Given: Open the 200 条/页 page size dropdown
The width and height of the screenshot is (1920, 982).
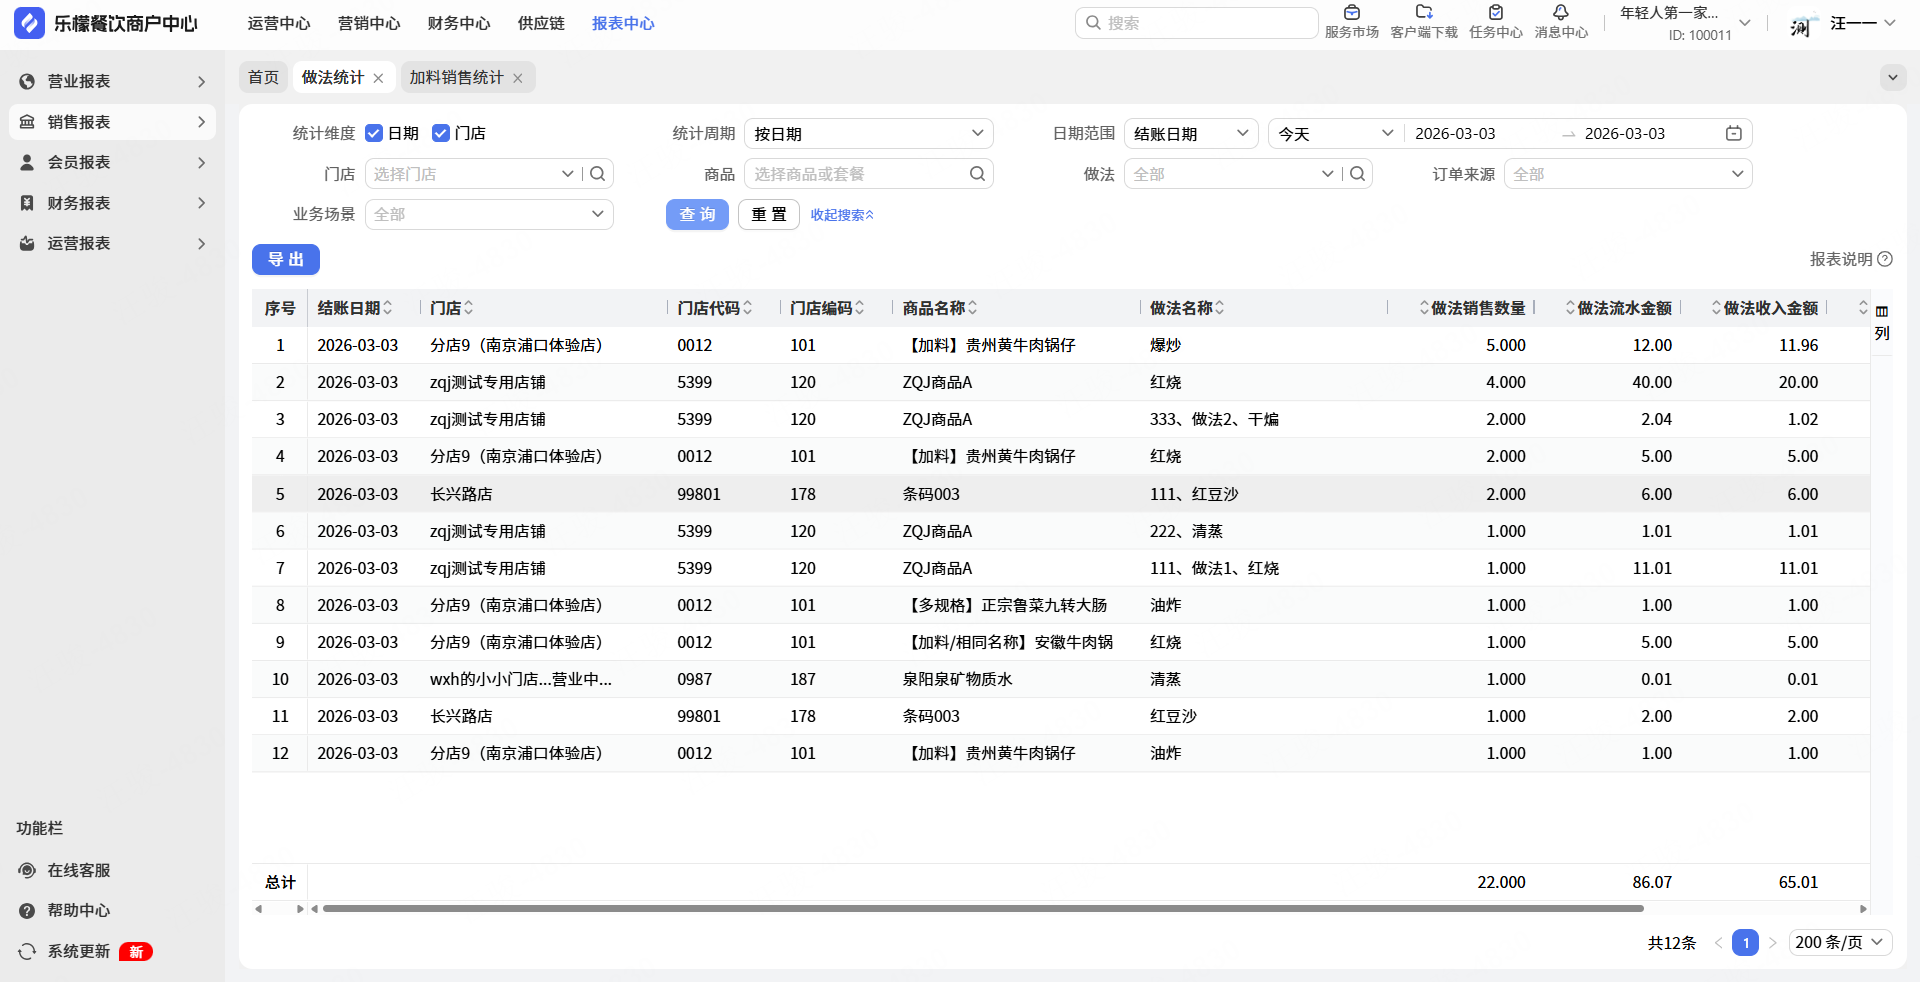Looking at the screenshot, I should (x=1839, y=942).
